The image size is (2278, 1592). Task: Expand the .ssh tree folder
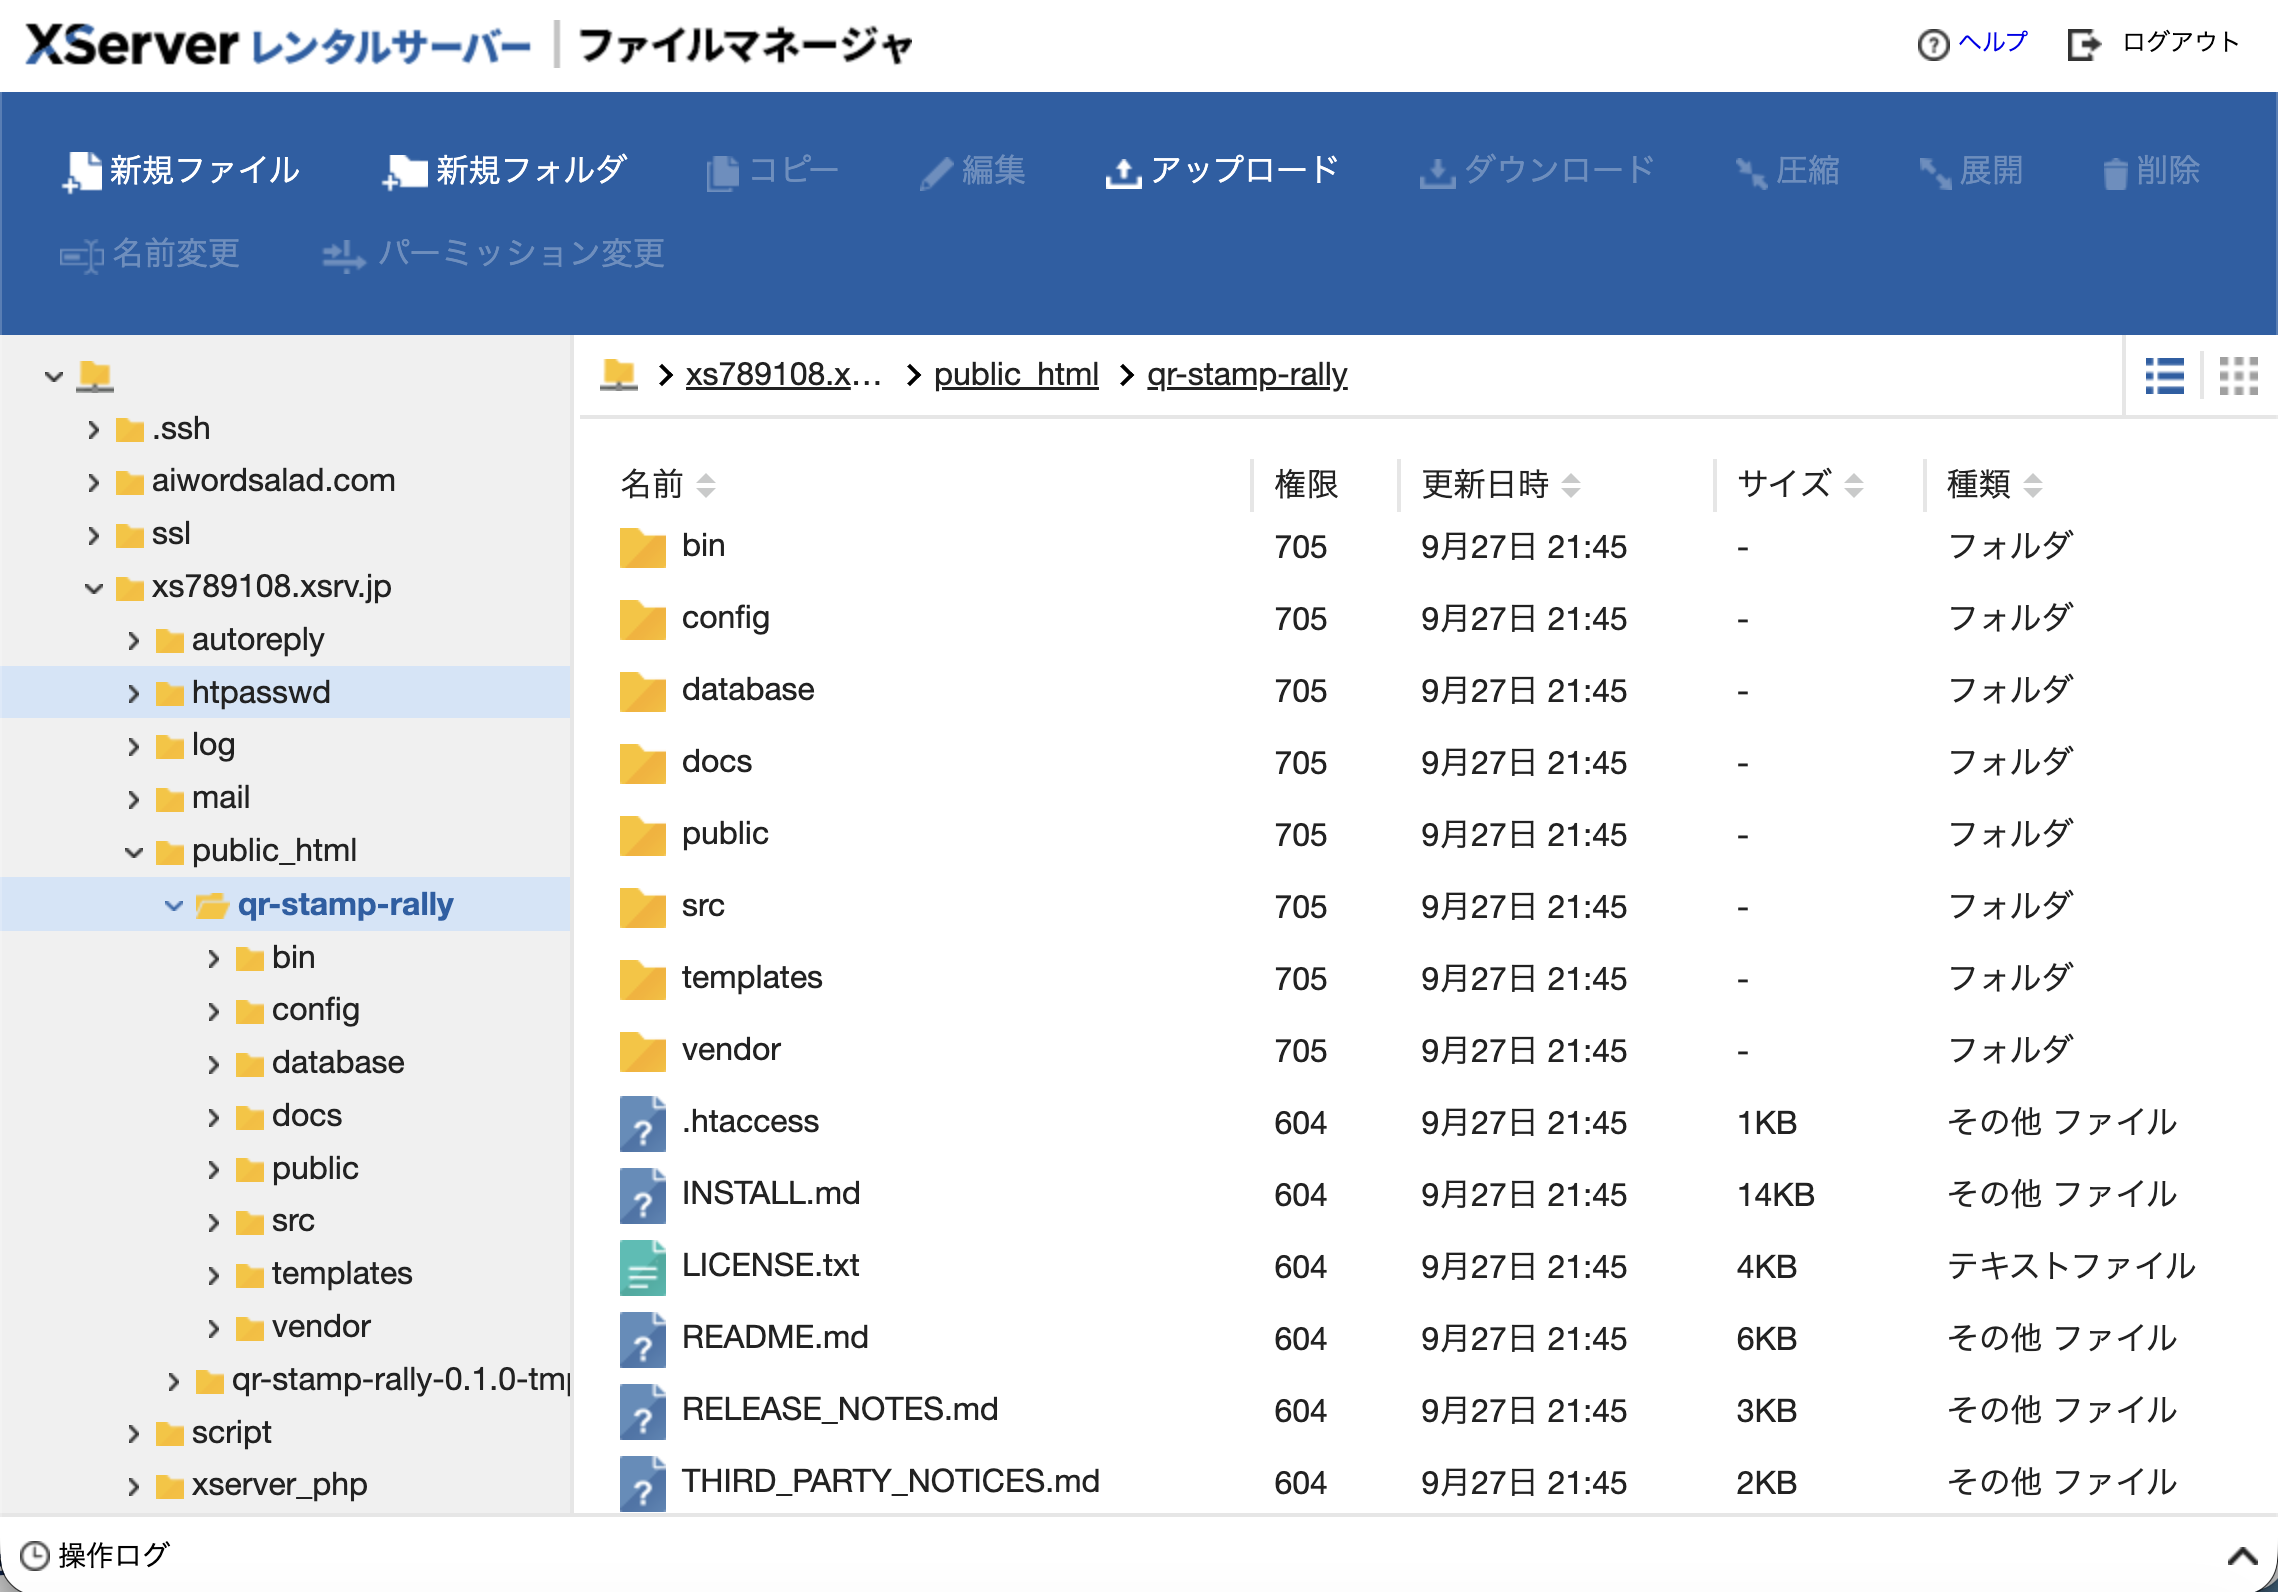coord(94,430)
